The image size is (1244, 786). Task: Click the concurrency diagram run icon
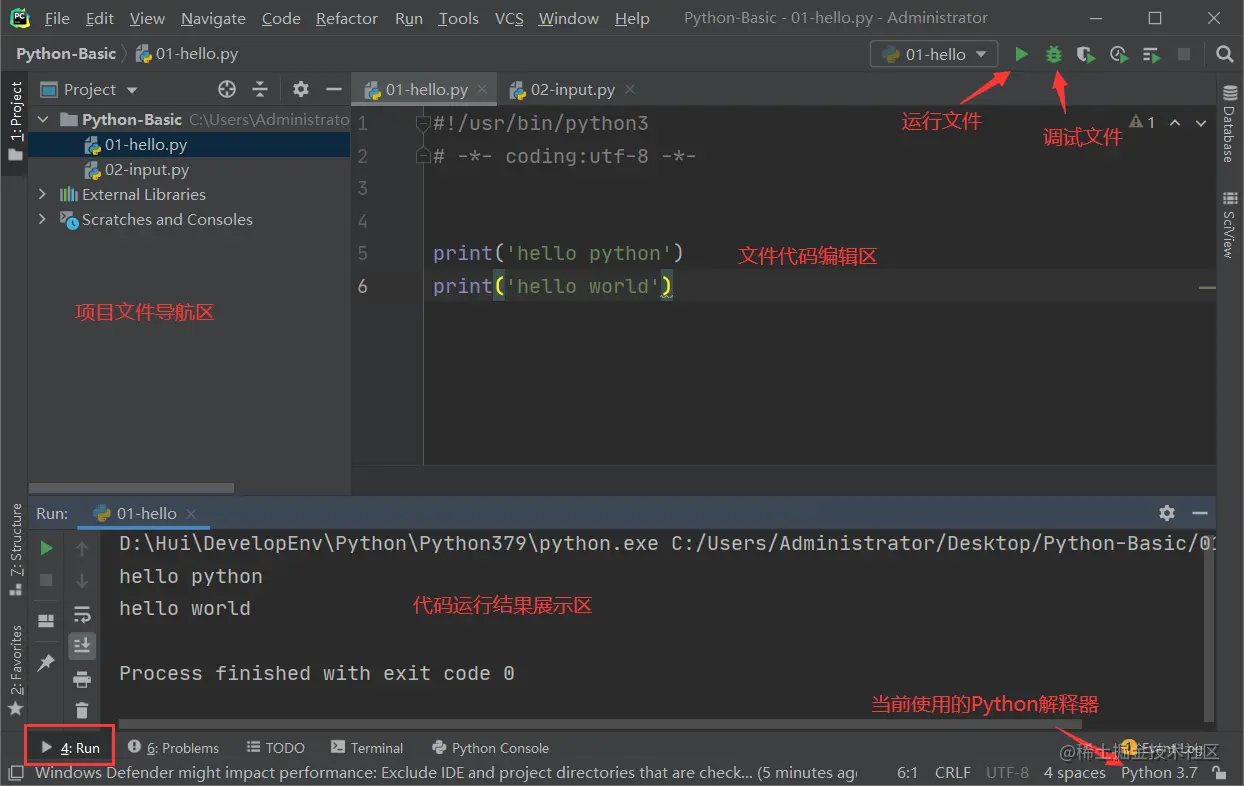tap(1151, 54)
